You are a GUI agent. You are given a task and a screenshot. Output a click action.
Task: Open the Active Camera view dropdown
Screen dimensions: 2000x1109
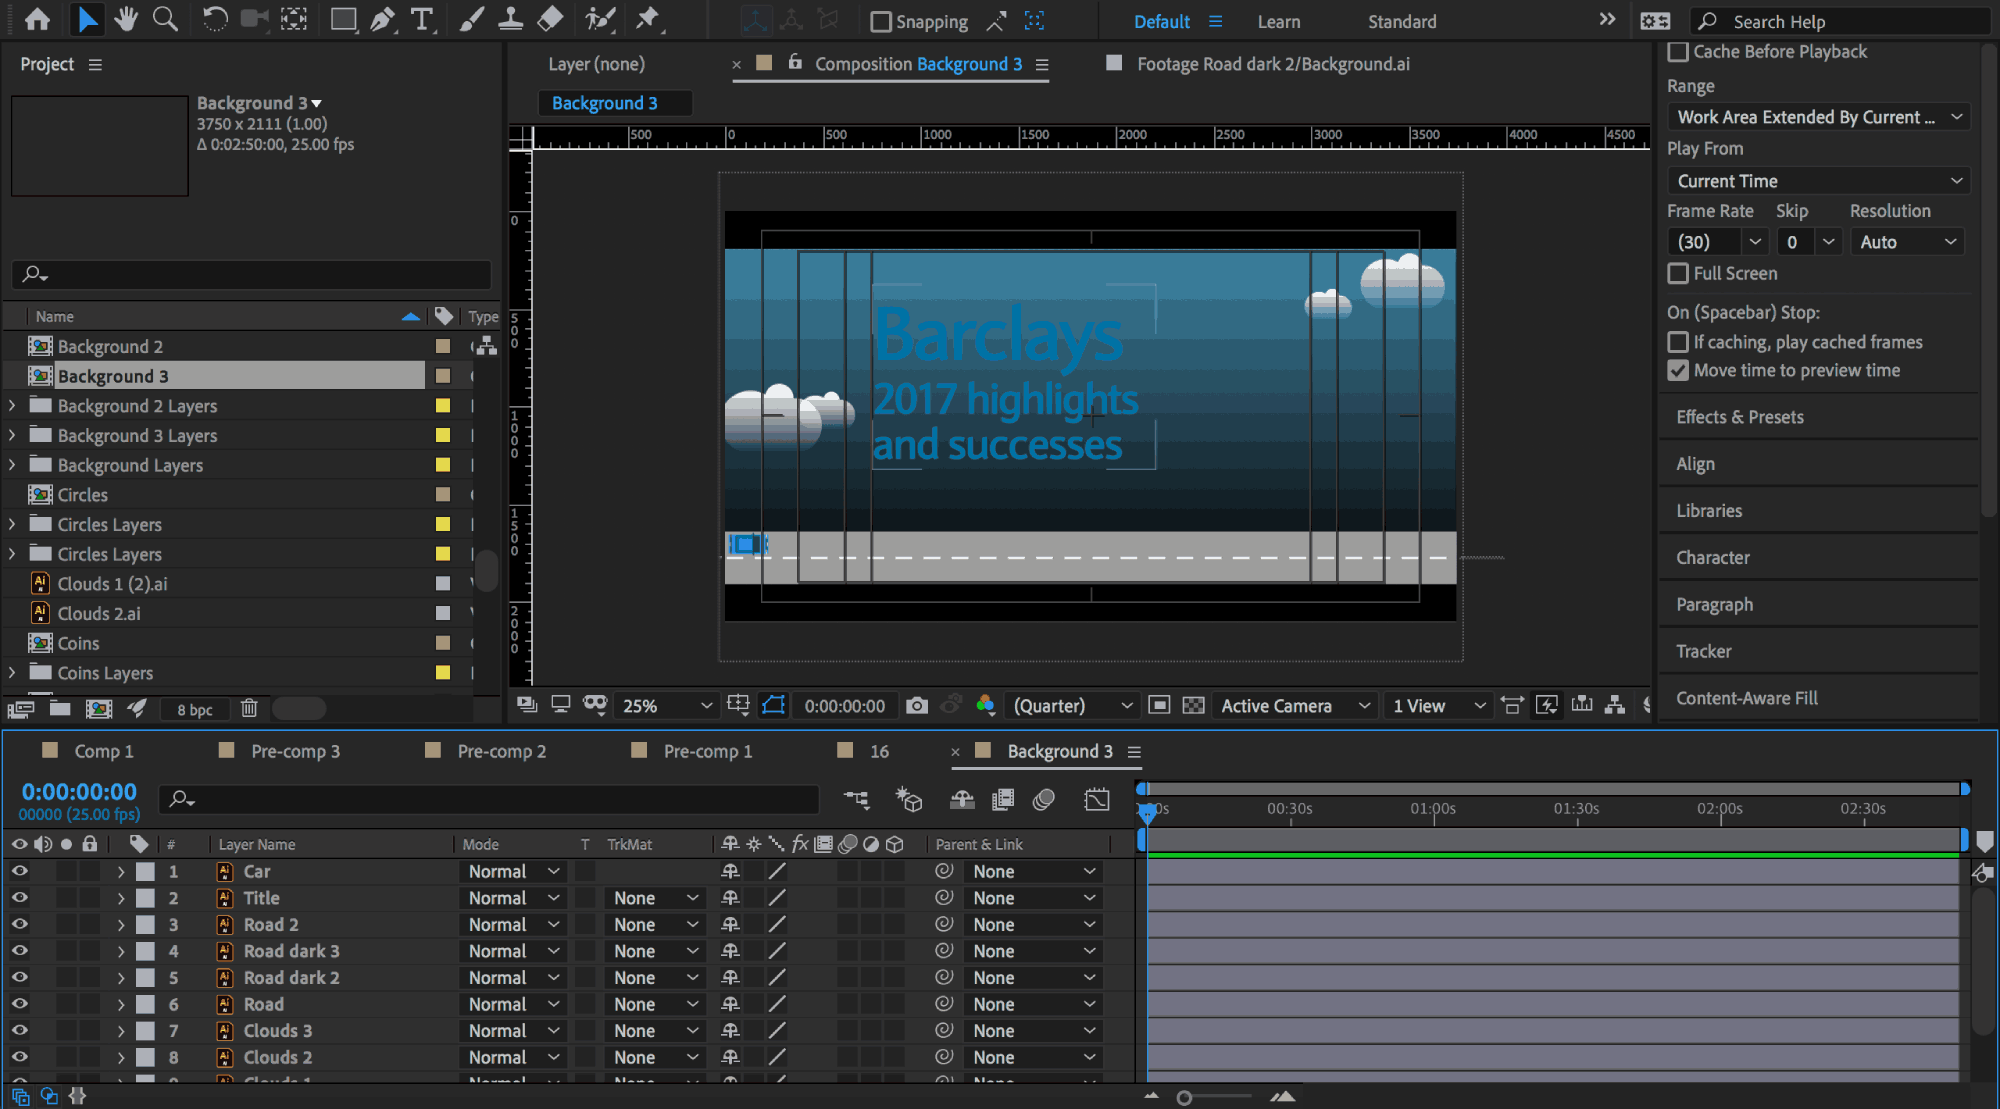coord(1295,706)
